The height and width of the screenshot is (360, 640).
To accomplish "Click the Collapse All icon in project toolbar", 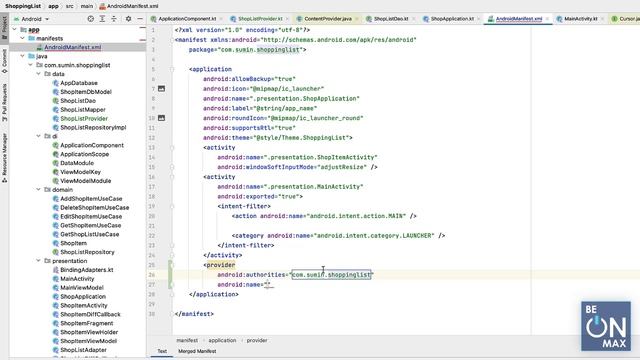I will point(114,19).
